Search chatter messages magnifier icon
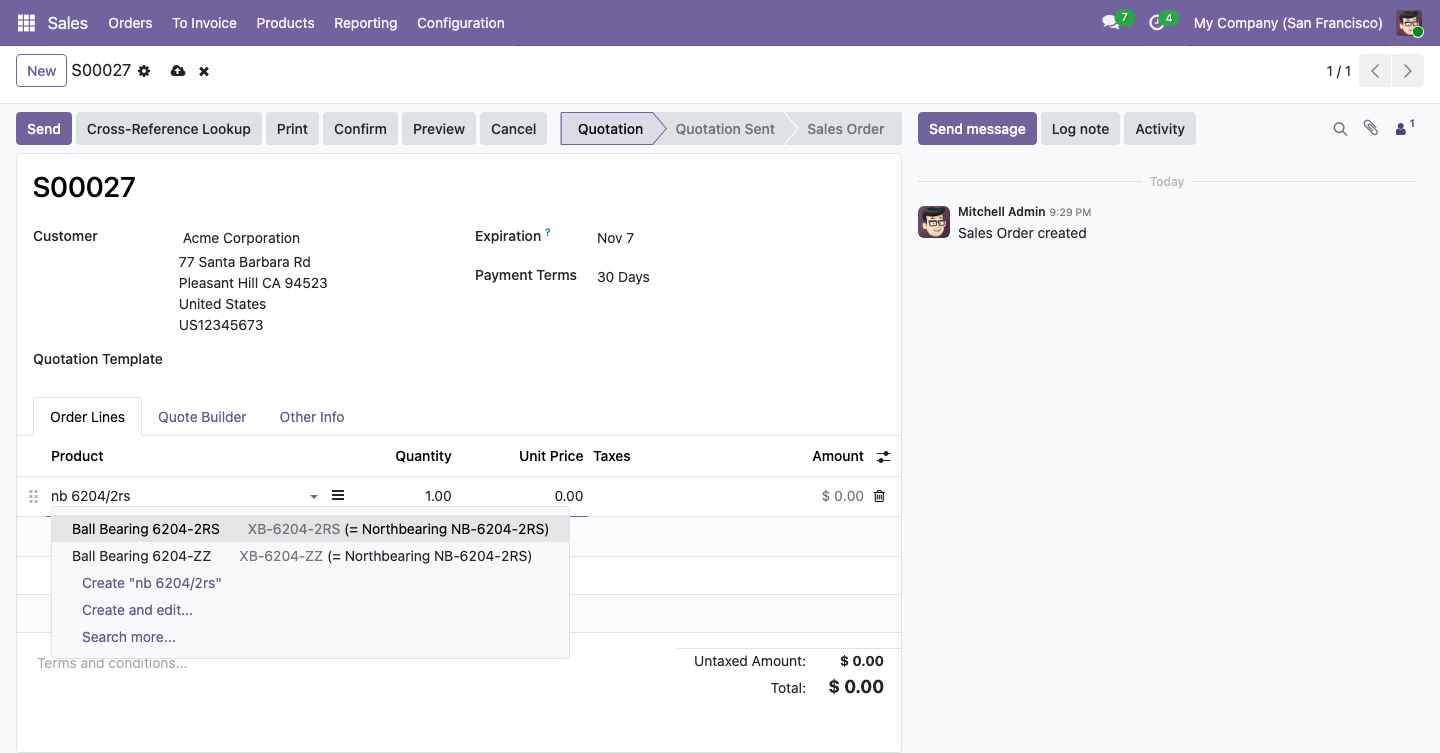 1340,129
